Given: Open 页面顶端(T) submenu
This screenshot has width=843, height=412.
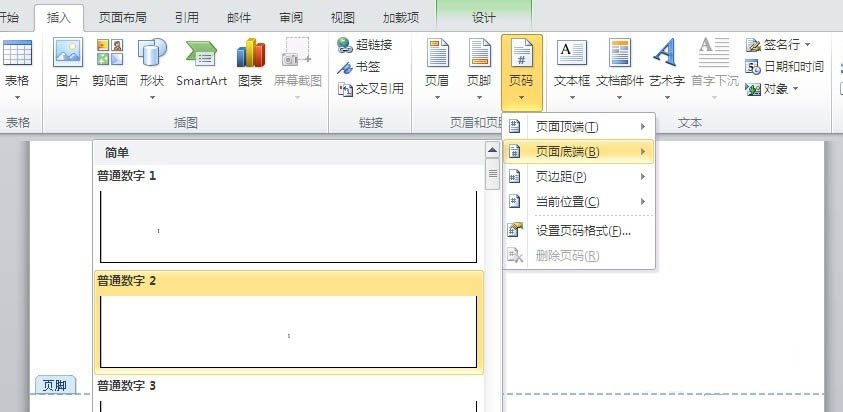Looking at the screenshot, I should click(x=578, y=127).
